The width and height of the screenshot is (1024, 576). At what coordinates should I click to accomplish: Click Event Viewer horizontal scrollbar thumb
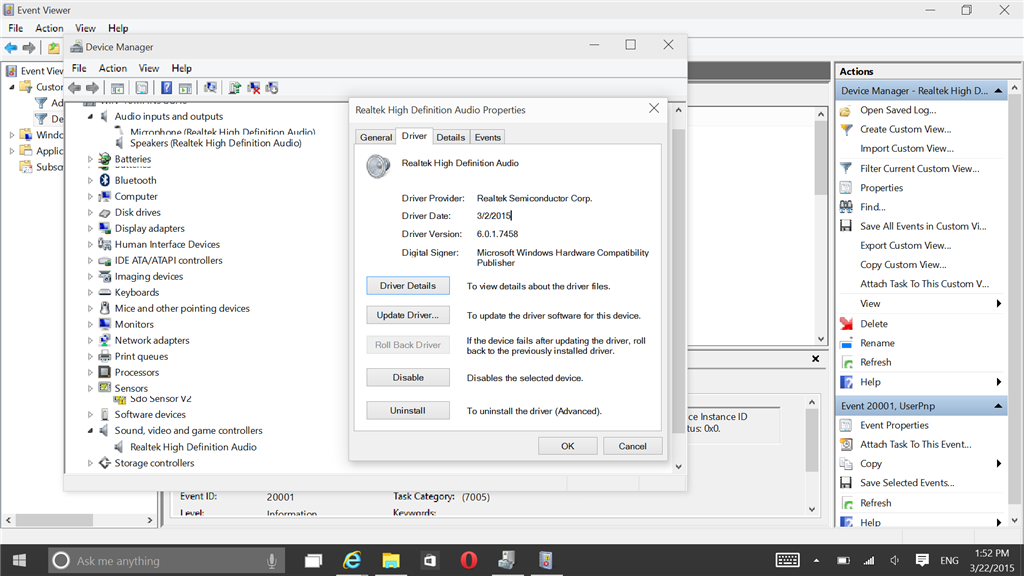(54, 520)
